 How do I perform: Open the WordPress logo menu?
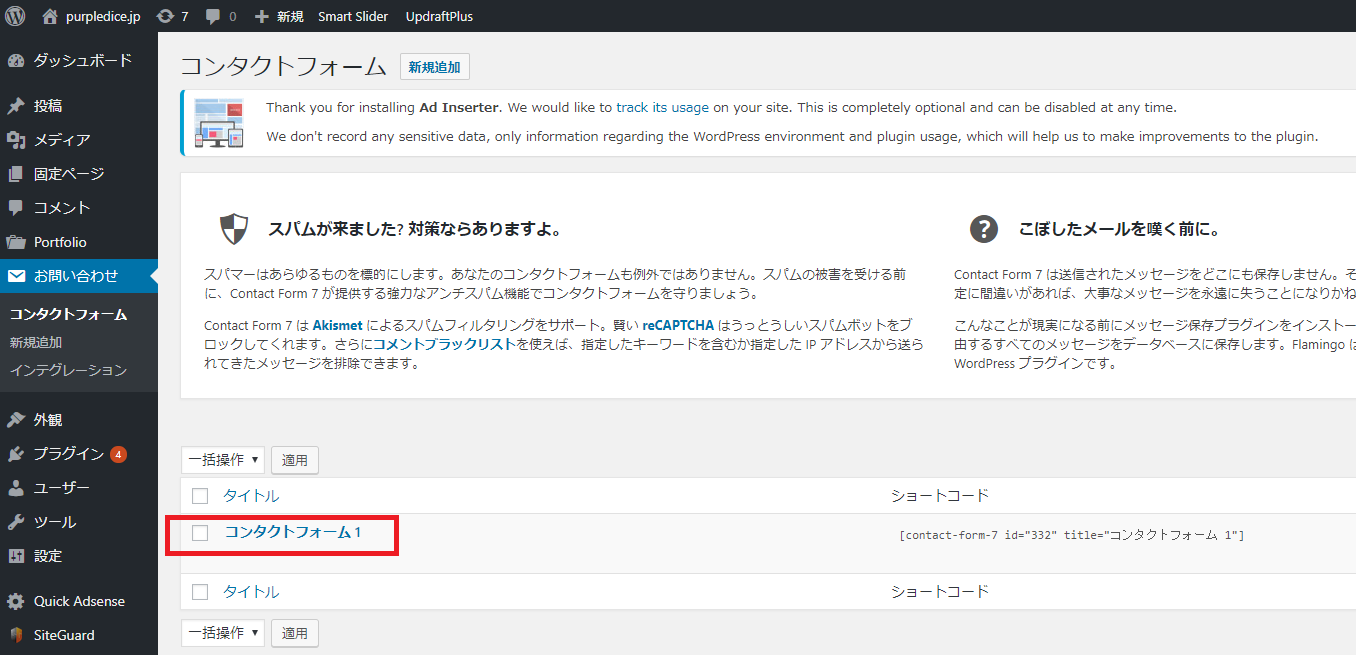click(16, 16)
